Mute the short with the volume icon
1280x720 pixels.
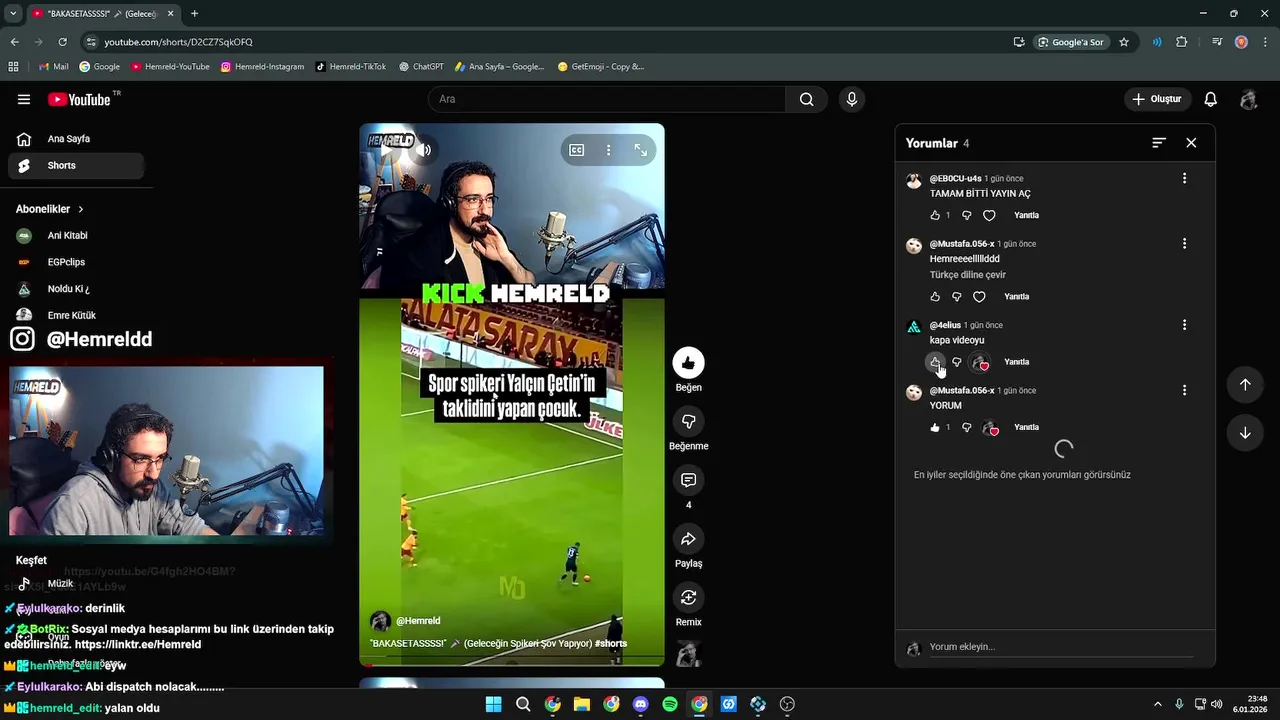[424, 150]
